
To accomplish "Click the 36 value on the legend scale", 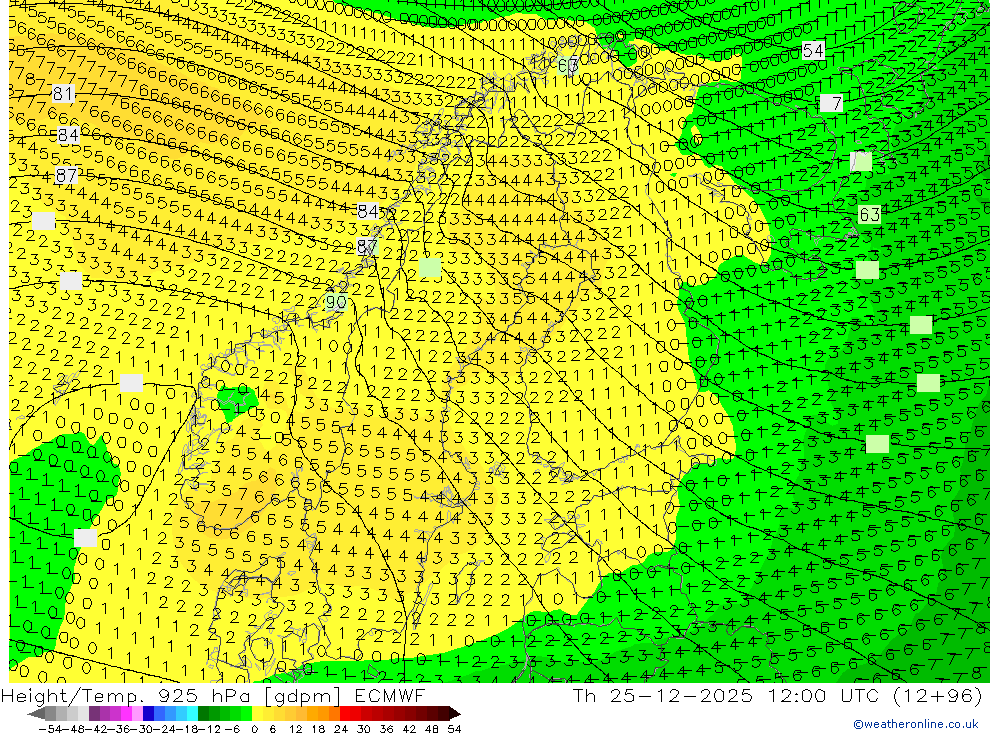I will 386,729.
